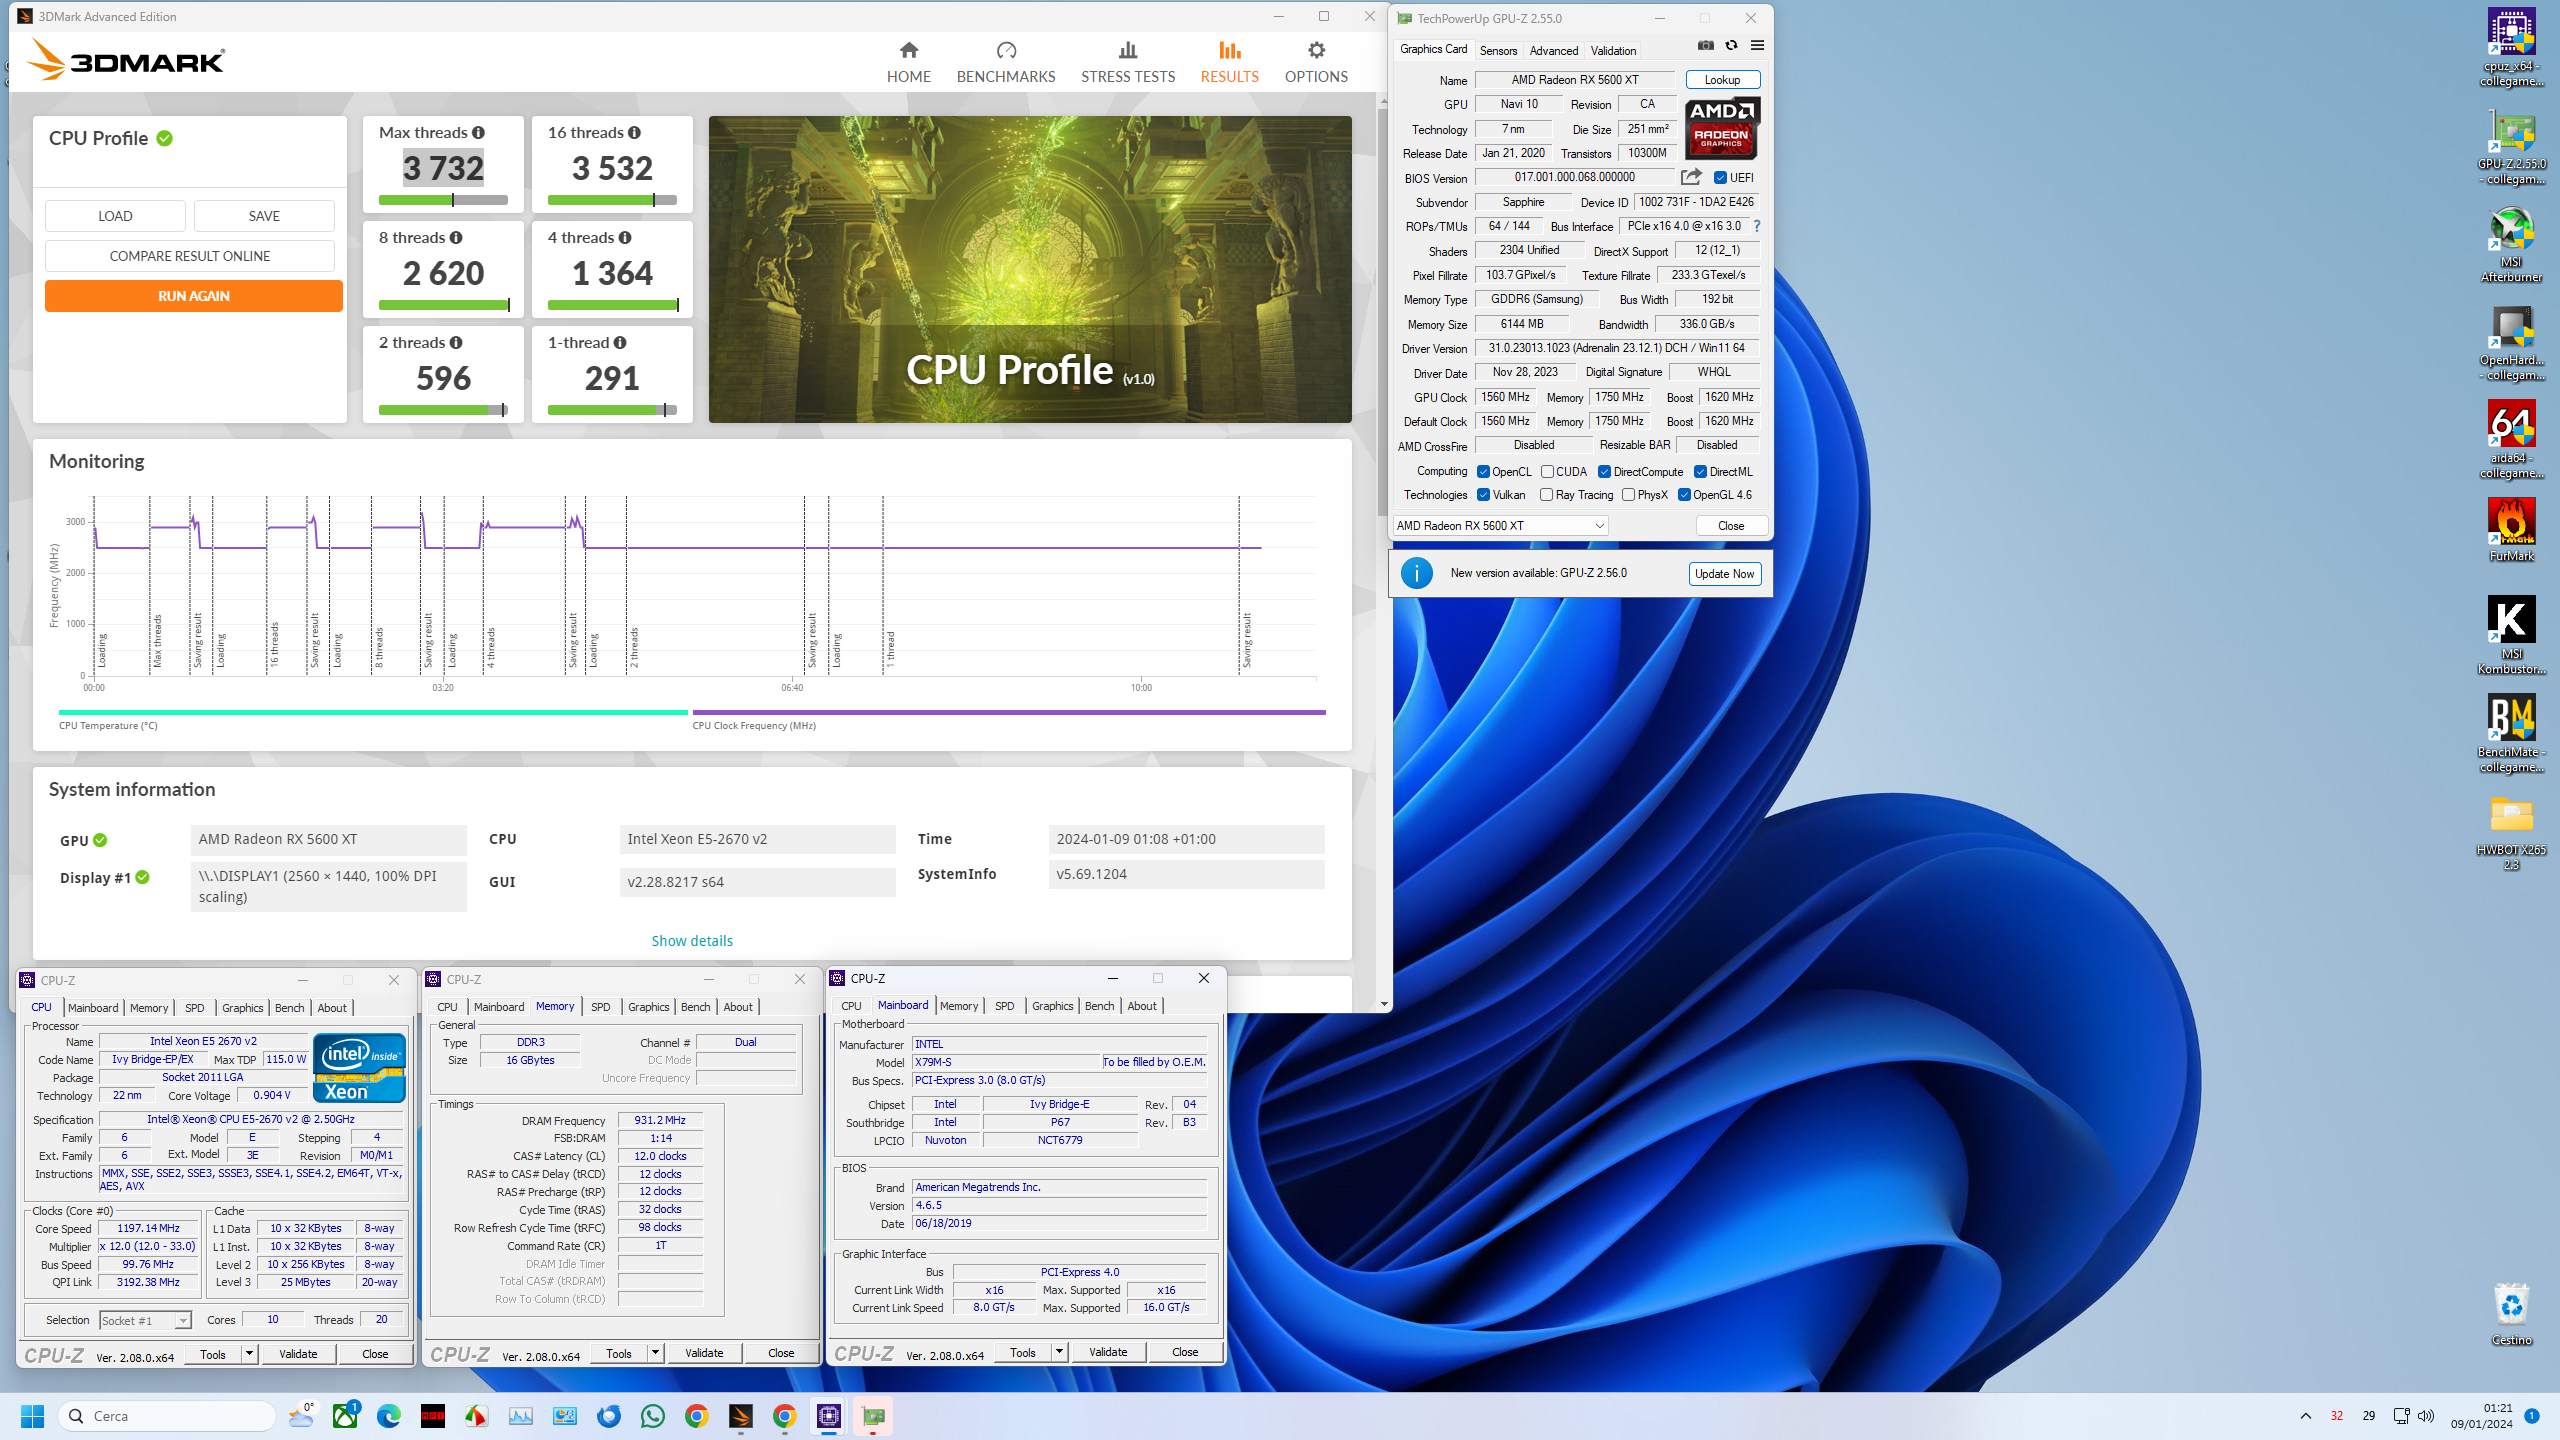
Task: Open BenchMate desktop shortcut
Action: pos(2511,733)
